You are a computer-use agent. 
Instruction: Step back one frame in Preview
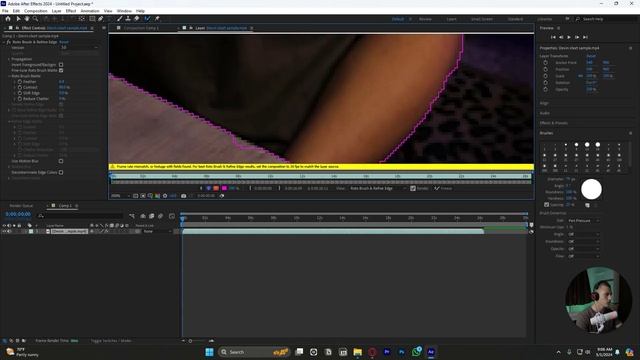tap(561, 37)
